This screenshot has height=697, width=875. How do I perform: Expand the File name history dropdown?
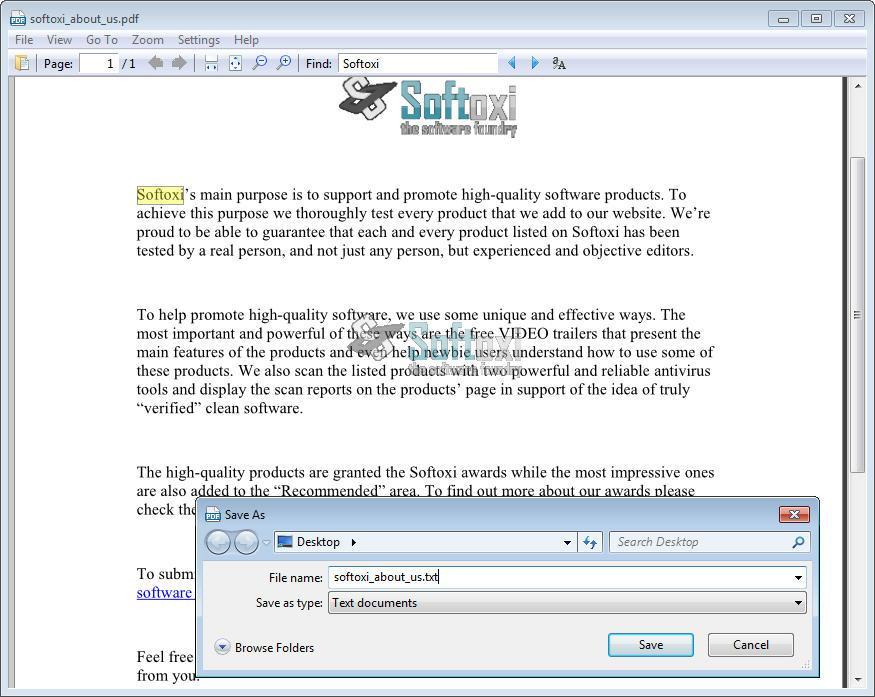[x=799, y=578]
